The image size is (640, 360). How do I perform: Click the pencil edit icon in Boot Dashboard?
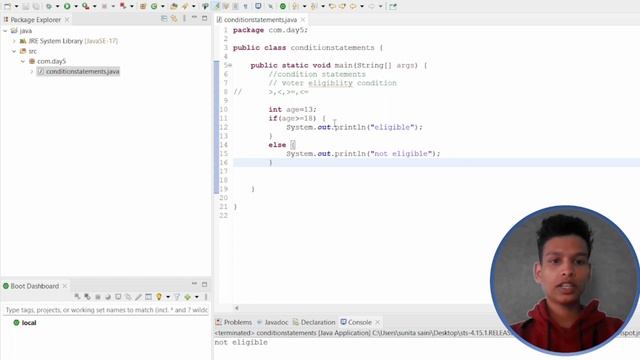click(138, 297)
